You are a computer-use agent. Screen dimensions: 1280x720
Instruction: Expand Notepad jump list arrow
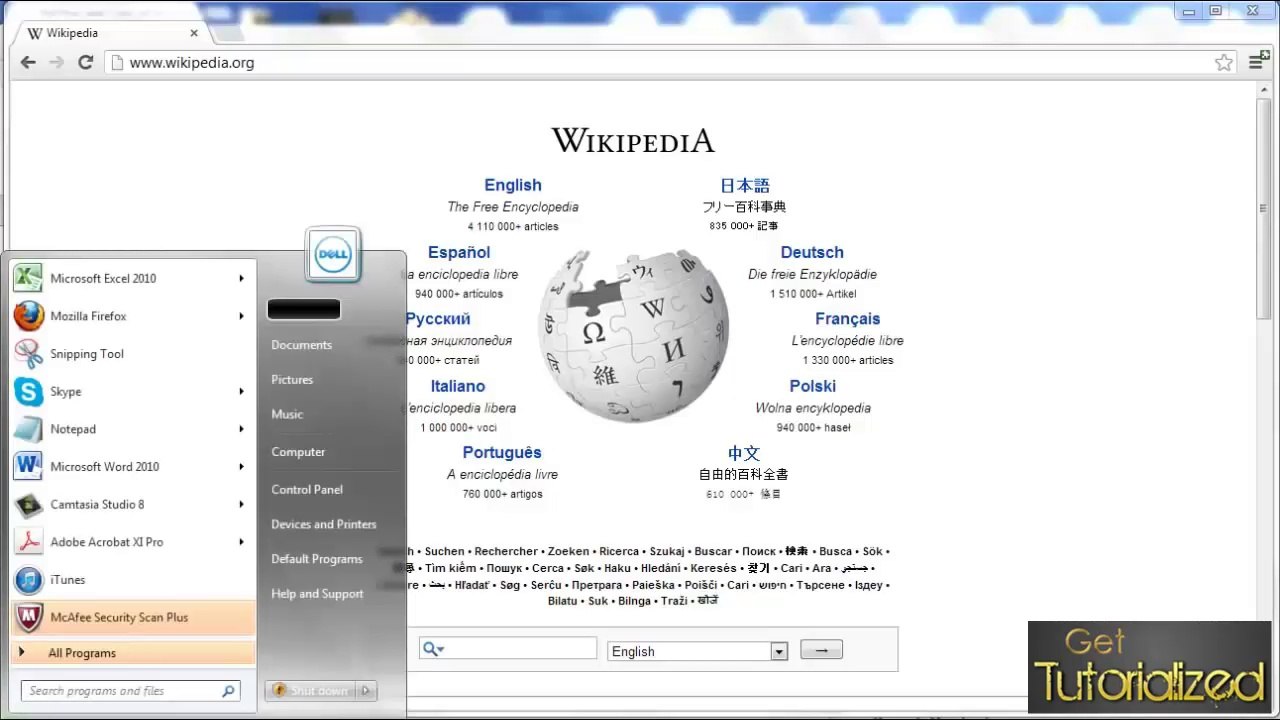[241, 429]
